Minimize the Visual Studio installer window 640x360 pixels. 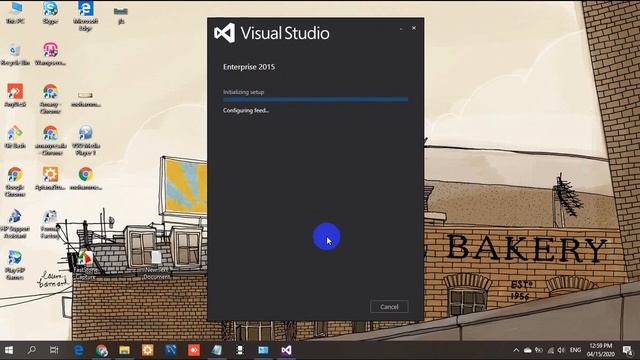[401, 29]
